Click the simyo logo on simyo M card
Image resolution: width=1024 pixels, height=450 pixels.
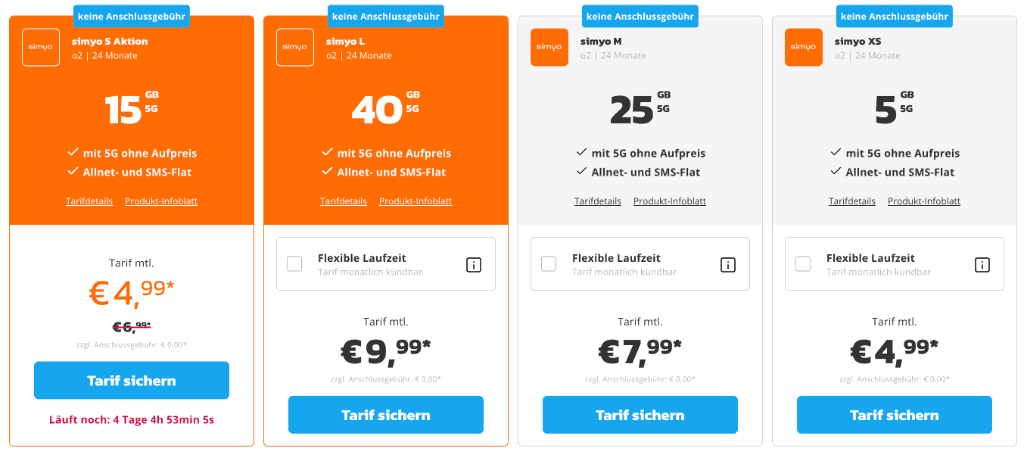click(549, 47)
